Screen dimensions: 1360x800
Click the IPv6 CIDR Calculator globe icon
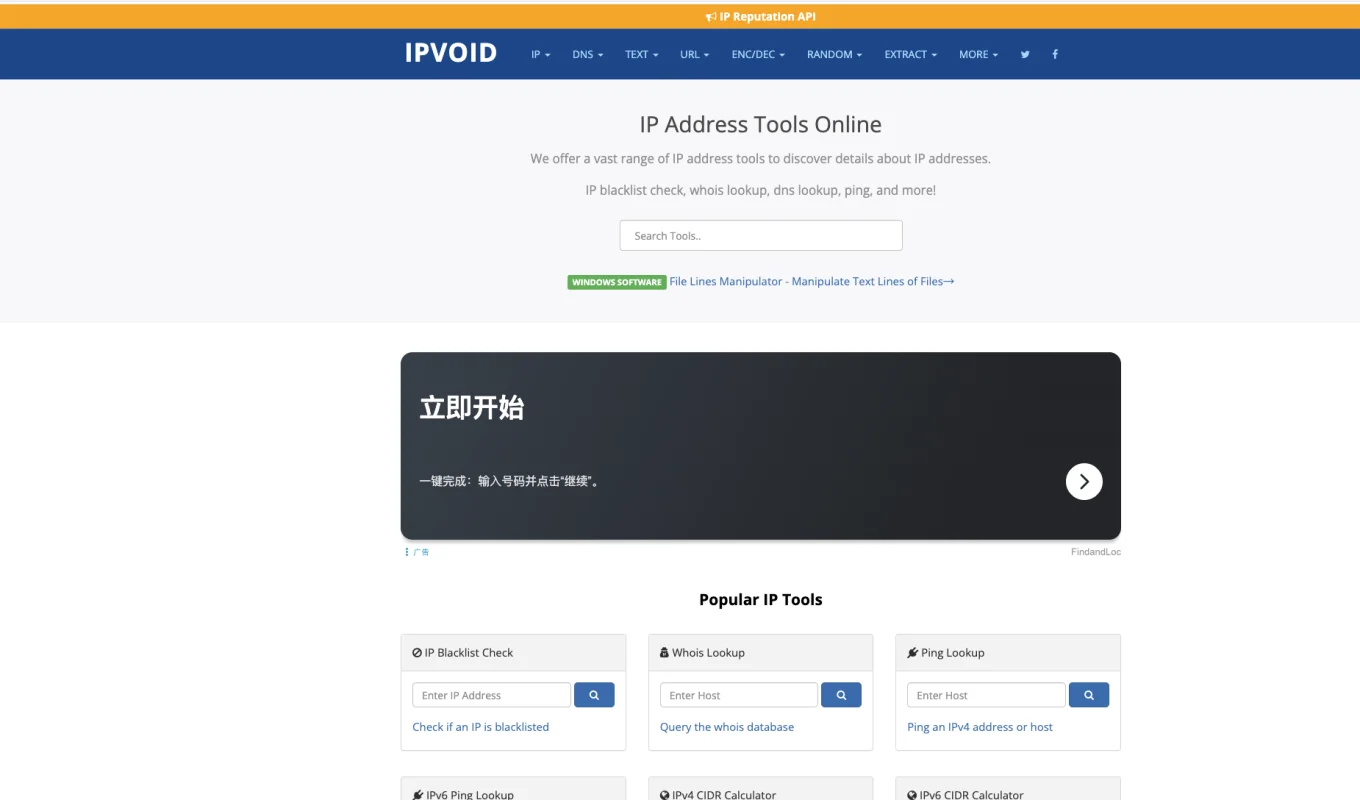click(912, 795)
